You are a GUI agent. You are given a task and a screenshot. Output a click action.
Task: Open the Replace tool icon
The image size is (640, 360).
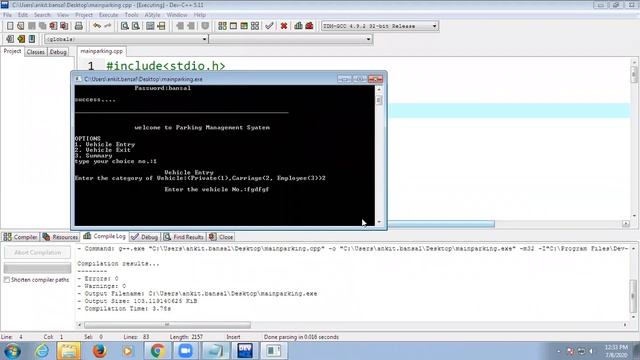[x=136, y=26]
